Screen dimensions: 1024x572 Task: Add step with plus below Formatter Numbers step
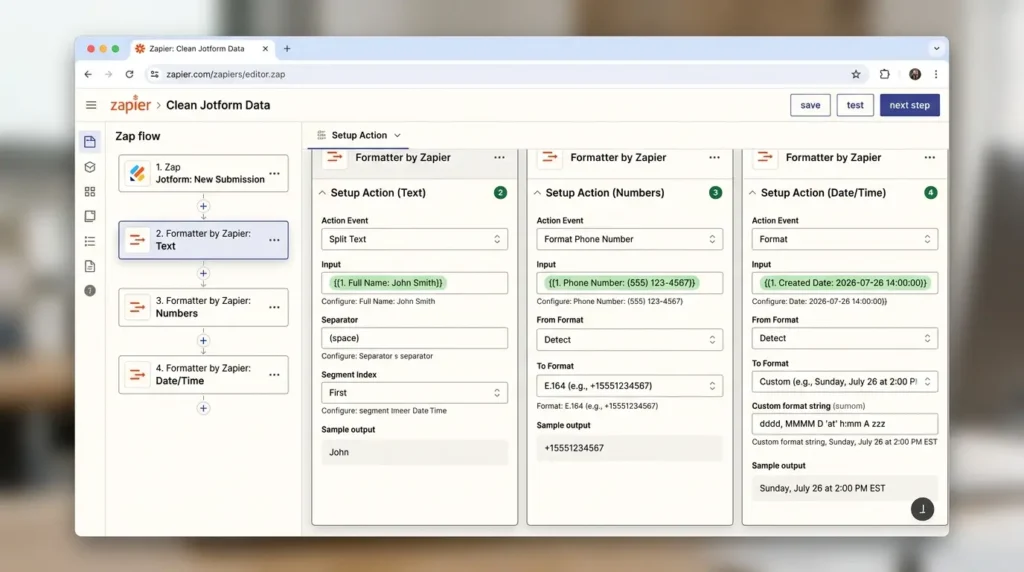click(203, 341)
